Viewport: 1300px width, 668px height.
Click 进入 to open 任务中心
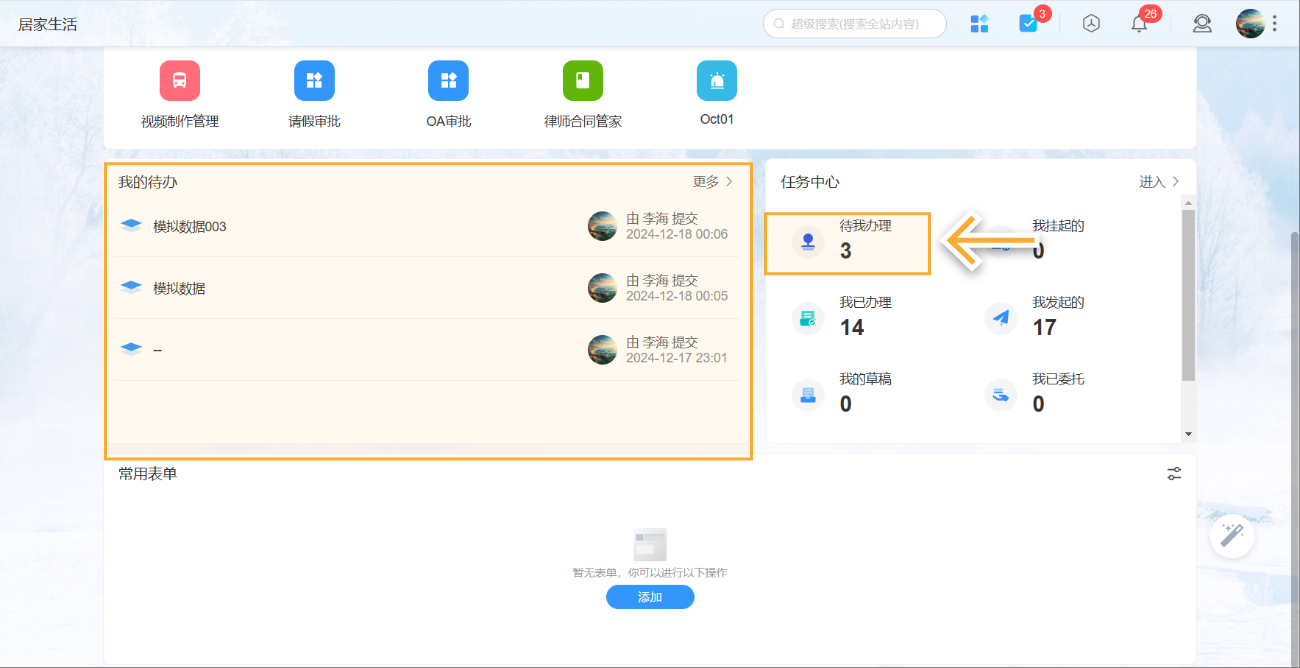point(1159,182)
